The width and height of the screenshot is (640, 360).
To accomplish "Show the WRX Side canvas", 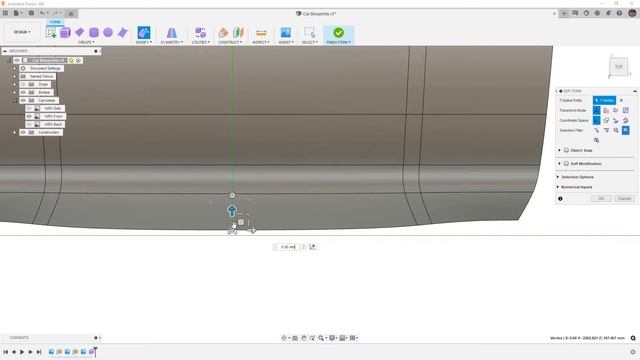I will tap(29, 109).
